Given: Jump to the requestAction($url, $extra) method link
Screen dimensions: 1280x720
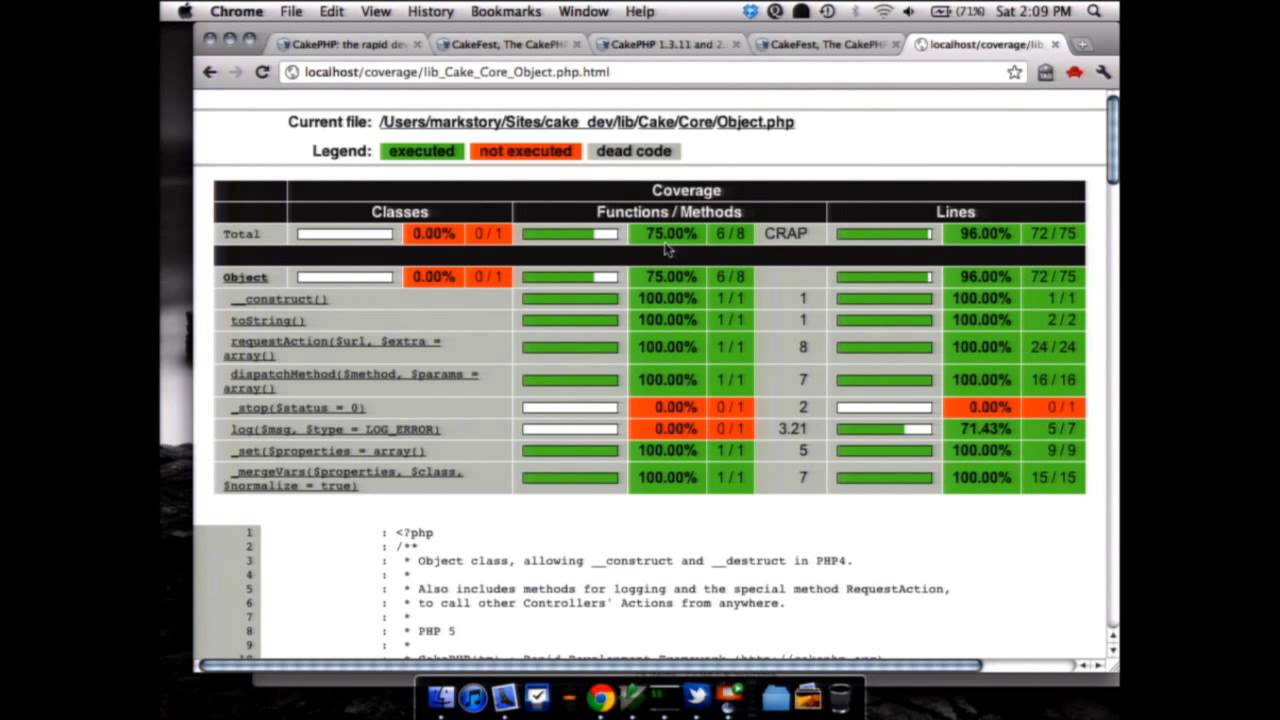Looking at the screenshot, I should (332, 348).
